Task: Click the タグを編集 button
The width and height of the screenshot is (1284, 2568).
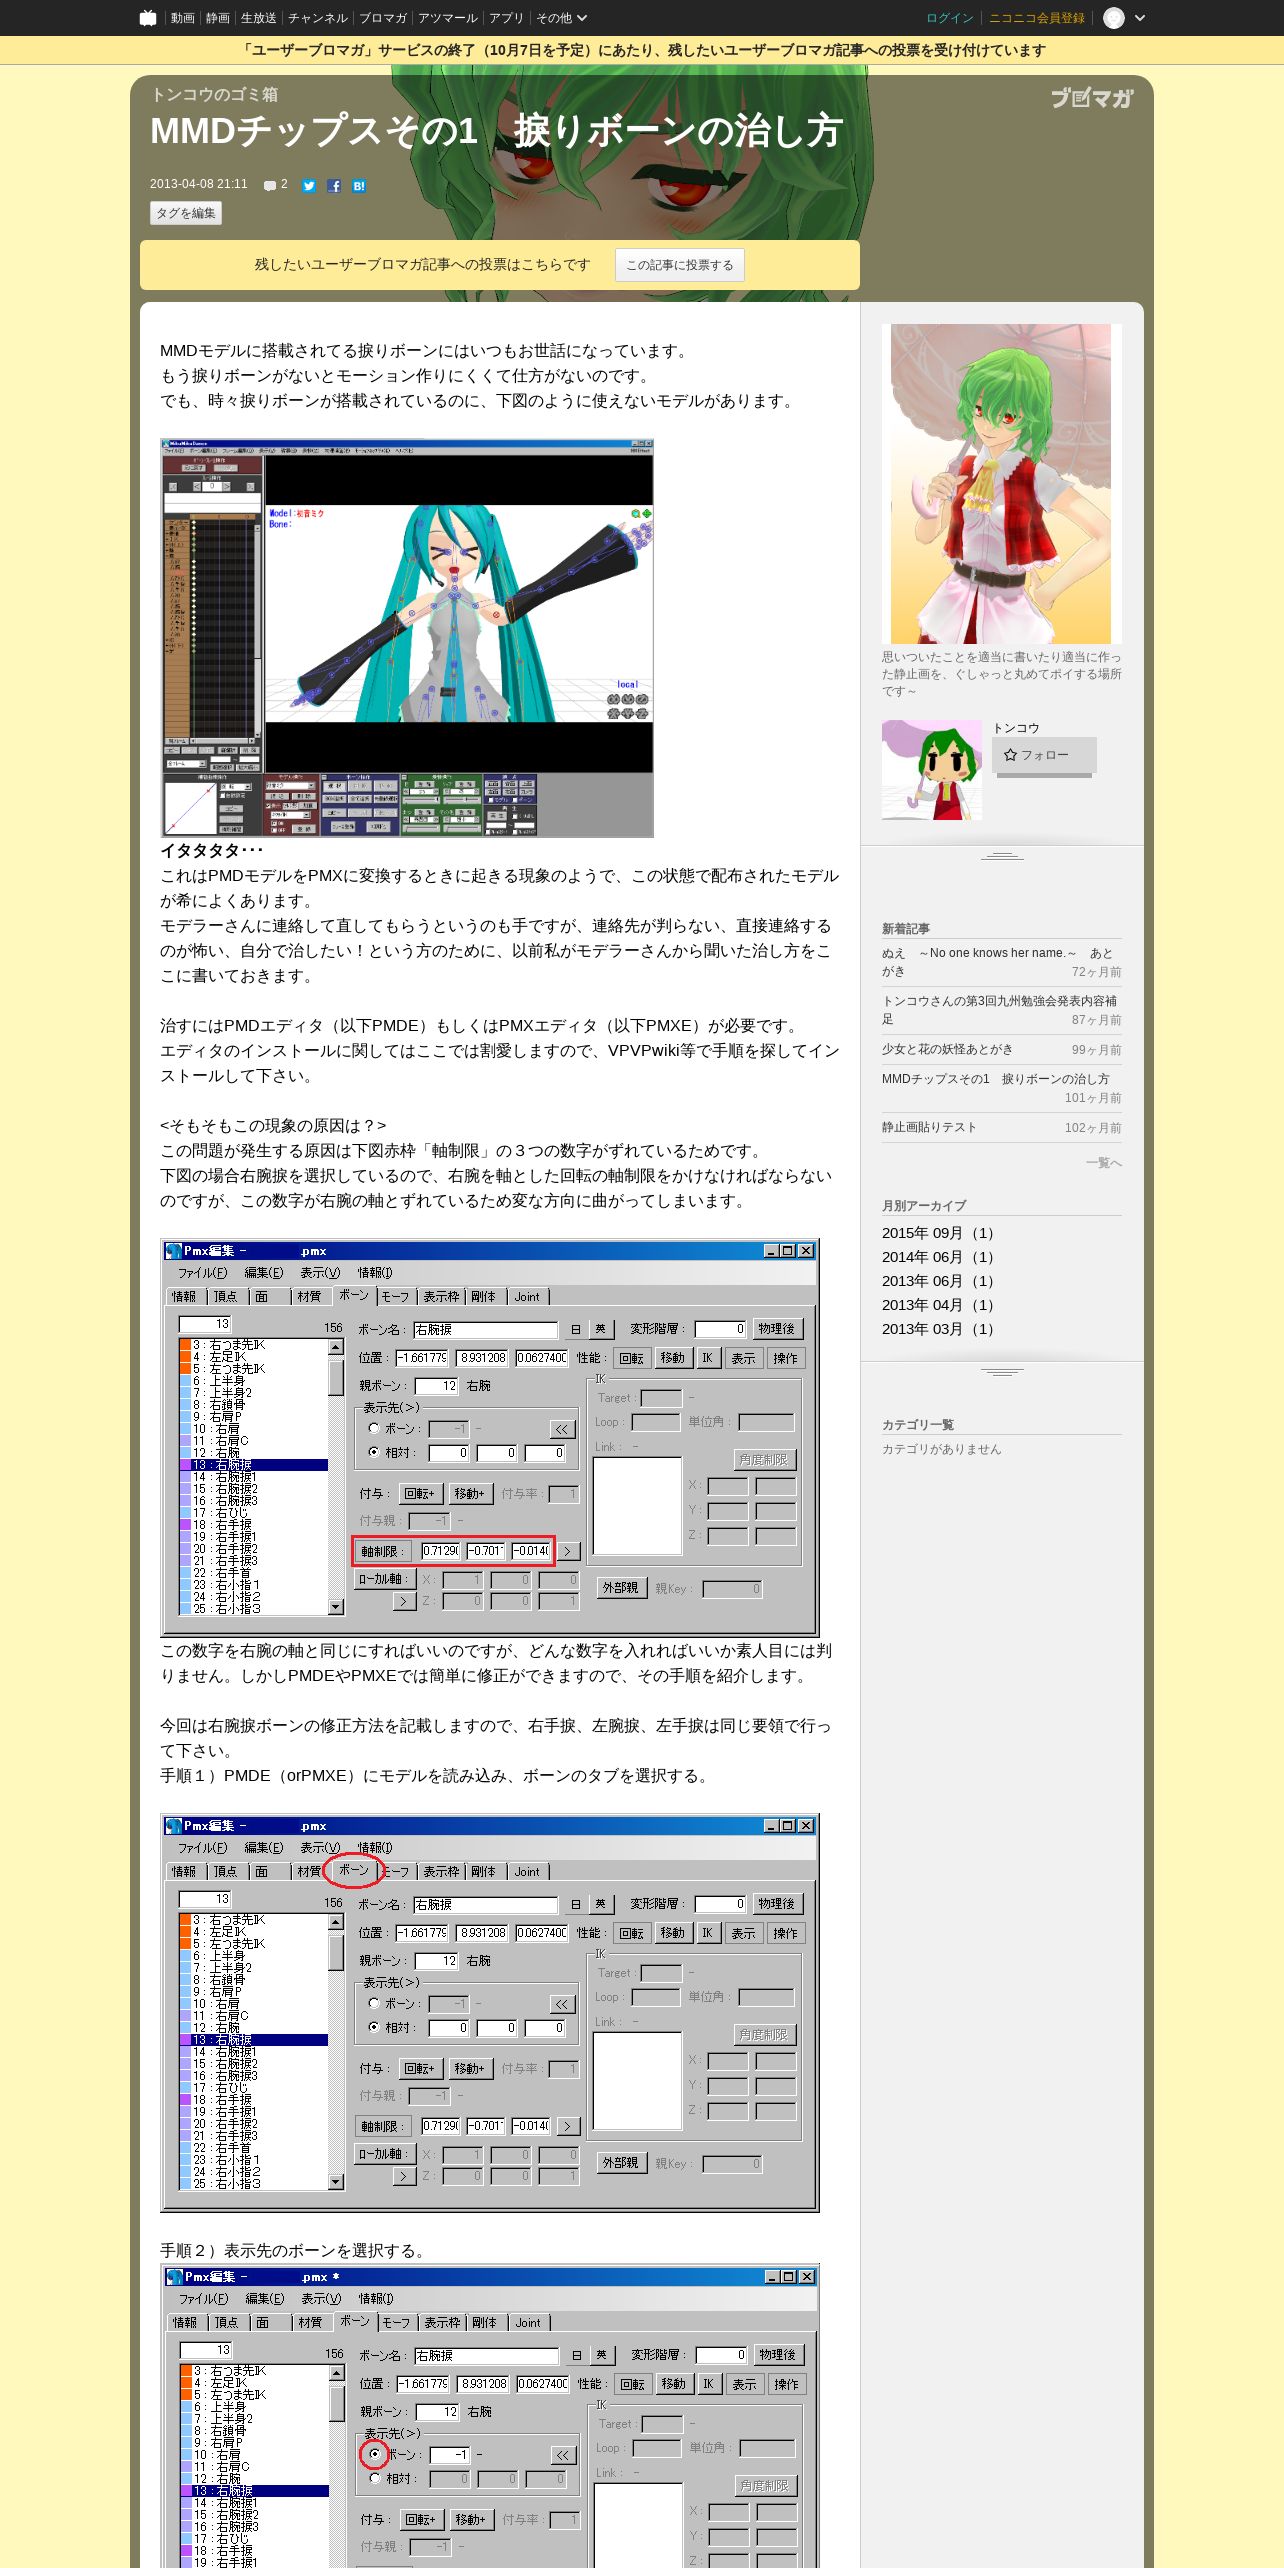Action: point(186,213)
